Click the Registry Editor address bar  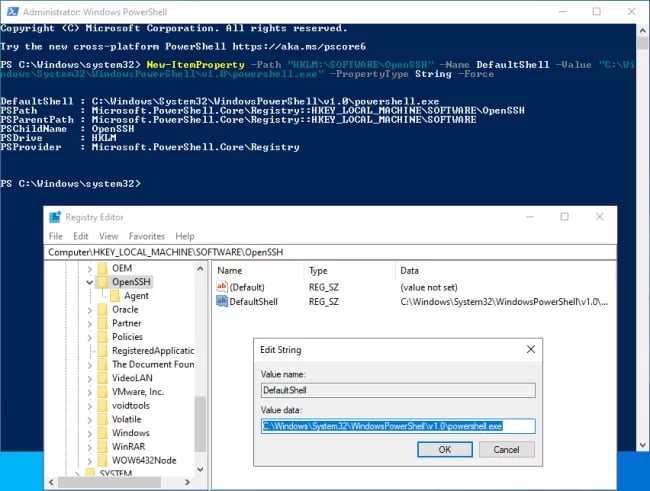tap(330, 252)
